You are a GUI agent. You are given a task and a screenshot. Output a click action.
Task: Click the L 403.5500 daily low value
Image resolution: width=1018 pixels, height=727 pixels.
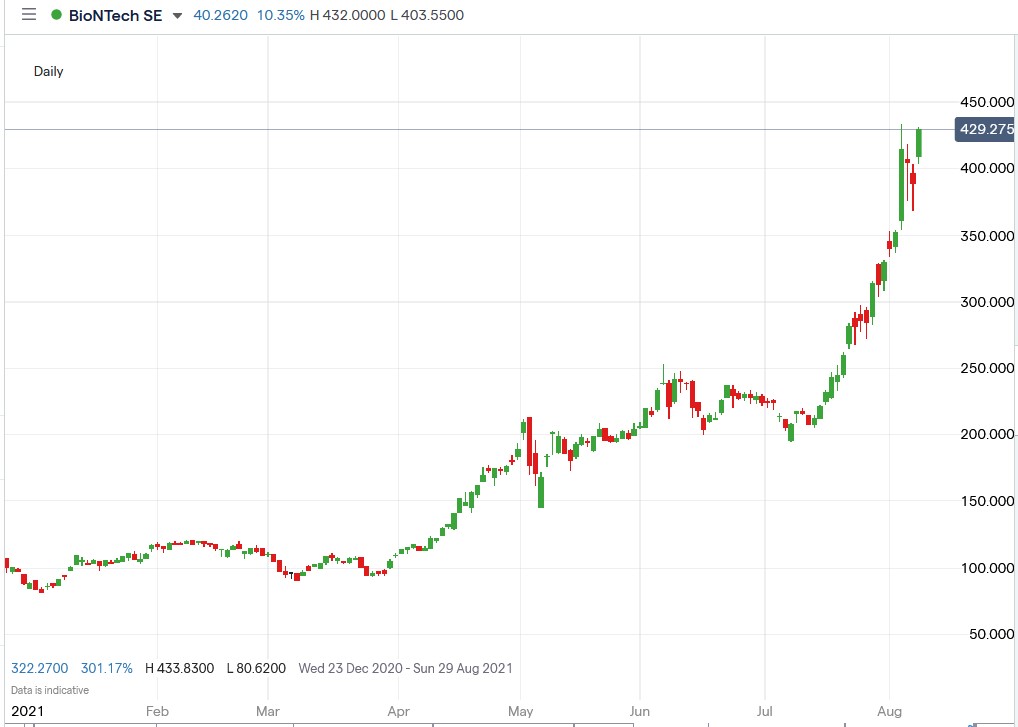tap(427, 15)
